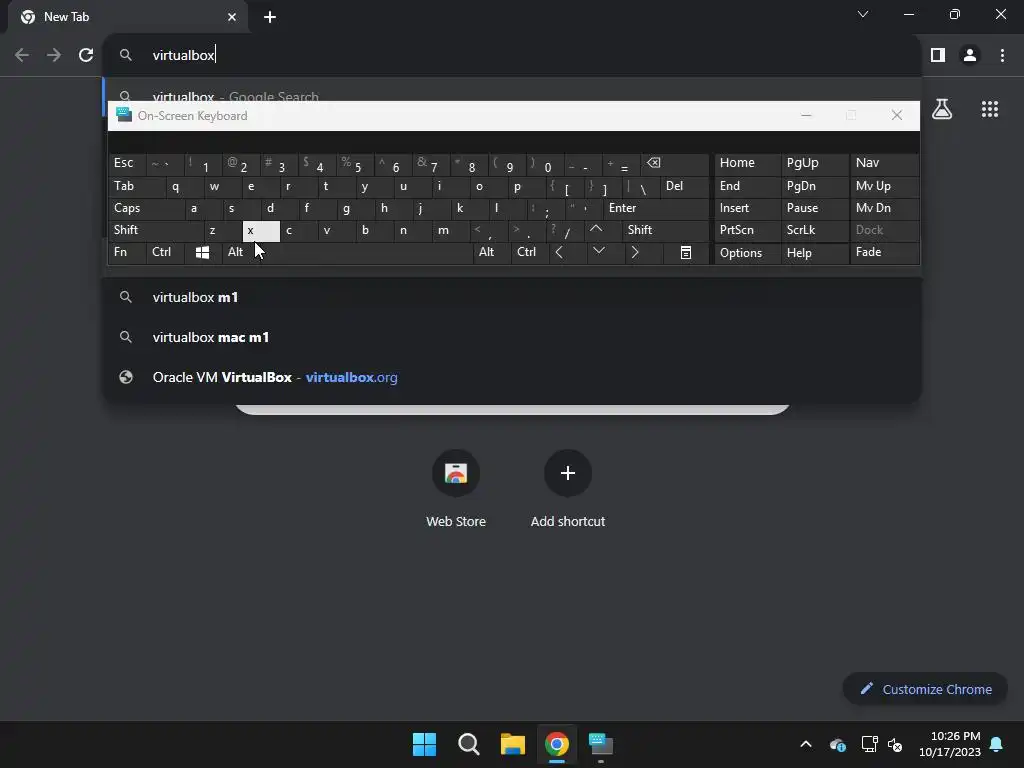The width and height of the screenshot is (1024, 768).
Task: Open Windows Start menu
Action: pos(424,744)
